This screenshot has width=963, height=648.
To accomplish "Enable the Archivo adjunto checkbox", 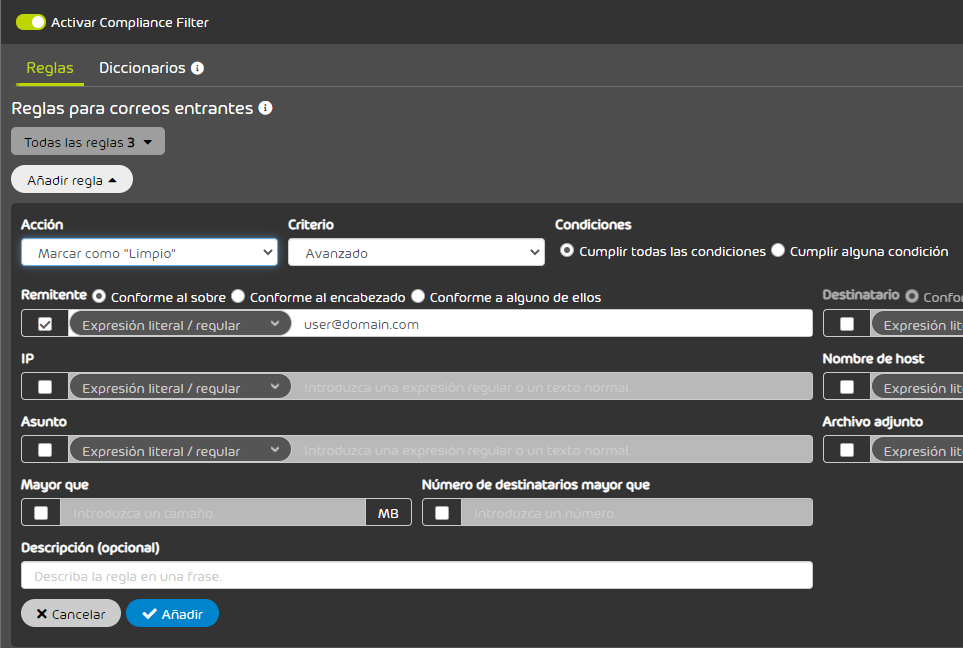I will 847,450.
